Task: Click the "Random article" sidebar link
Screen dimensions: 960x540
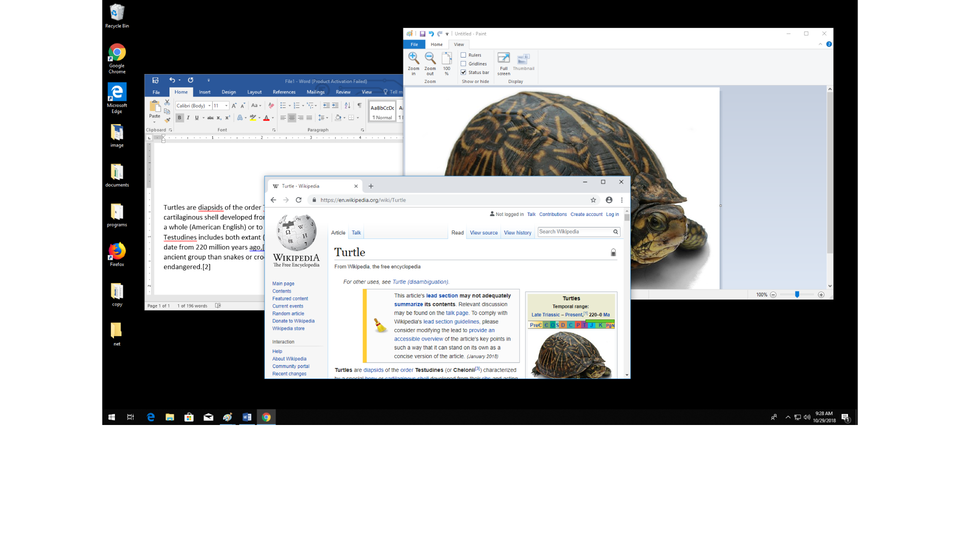Action: tap(288, 313)
